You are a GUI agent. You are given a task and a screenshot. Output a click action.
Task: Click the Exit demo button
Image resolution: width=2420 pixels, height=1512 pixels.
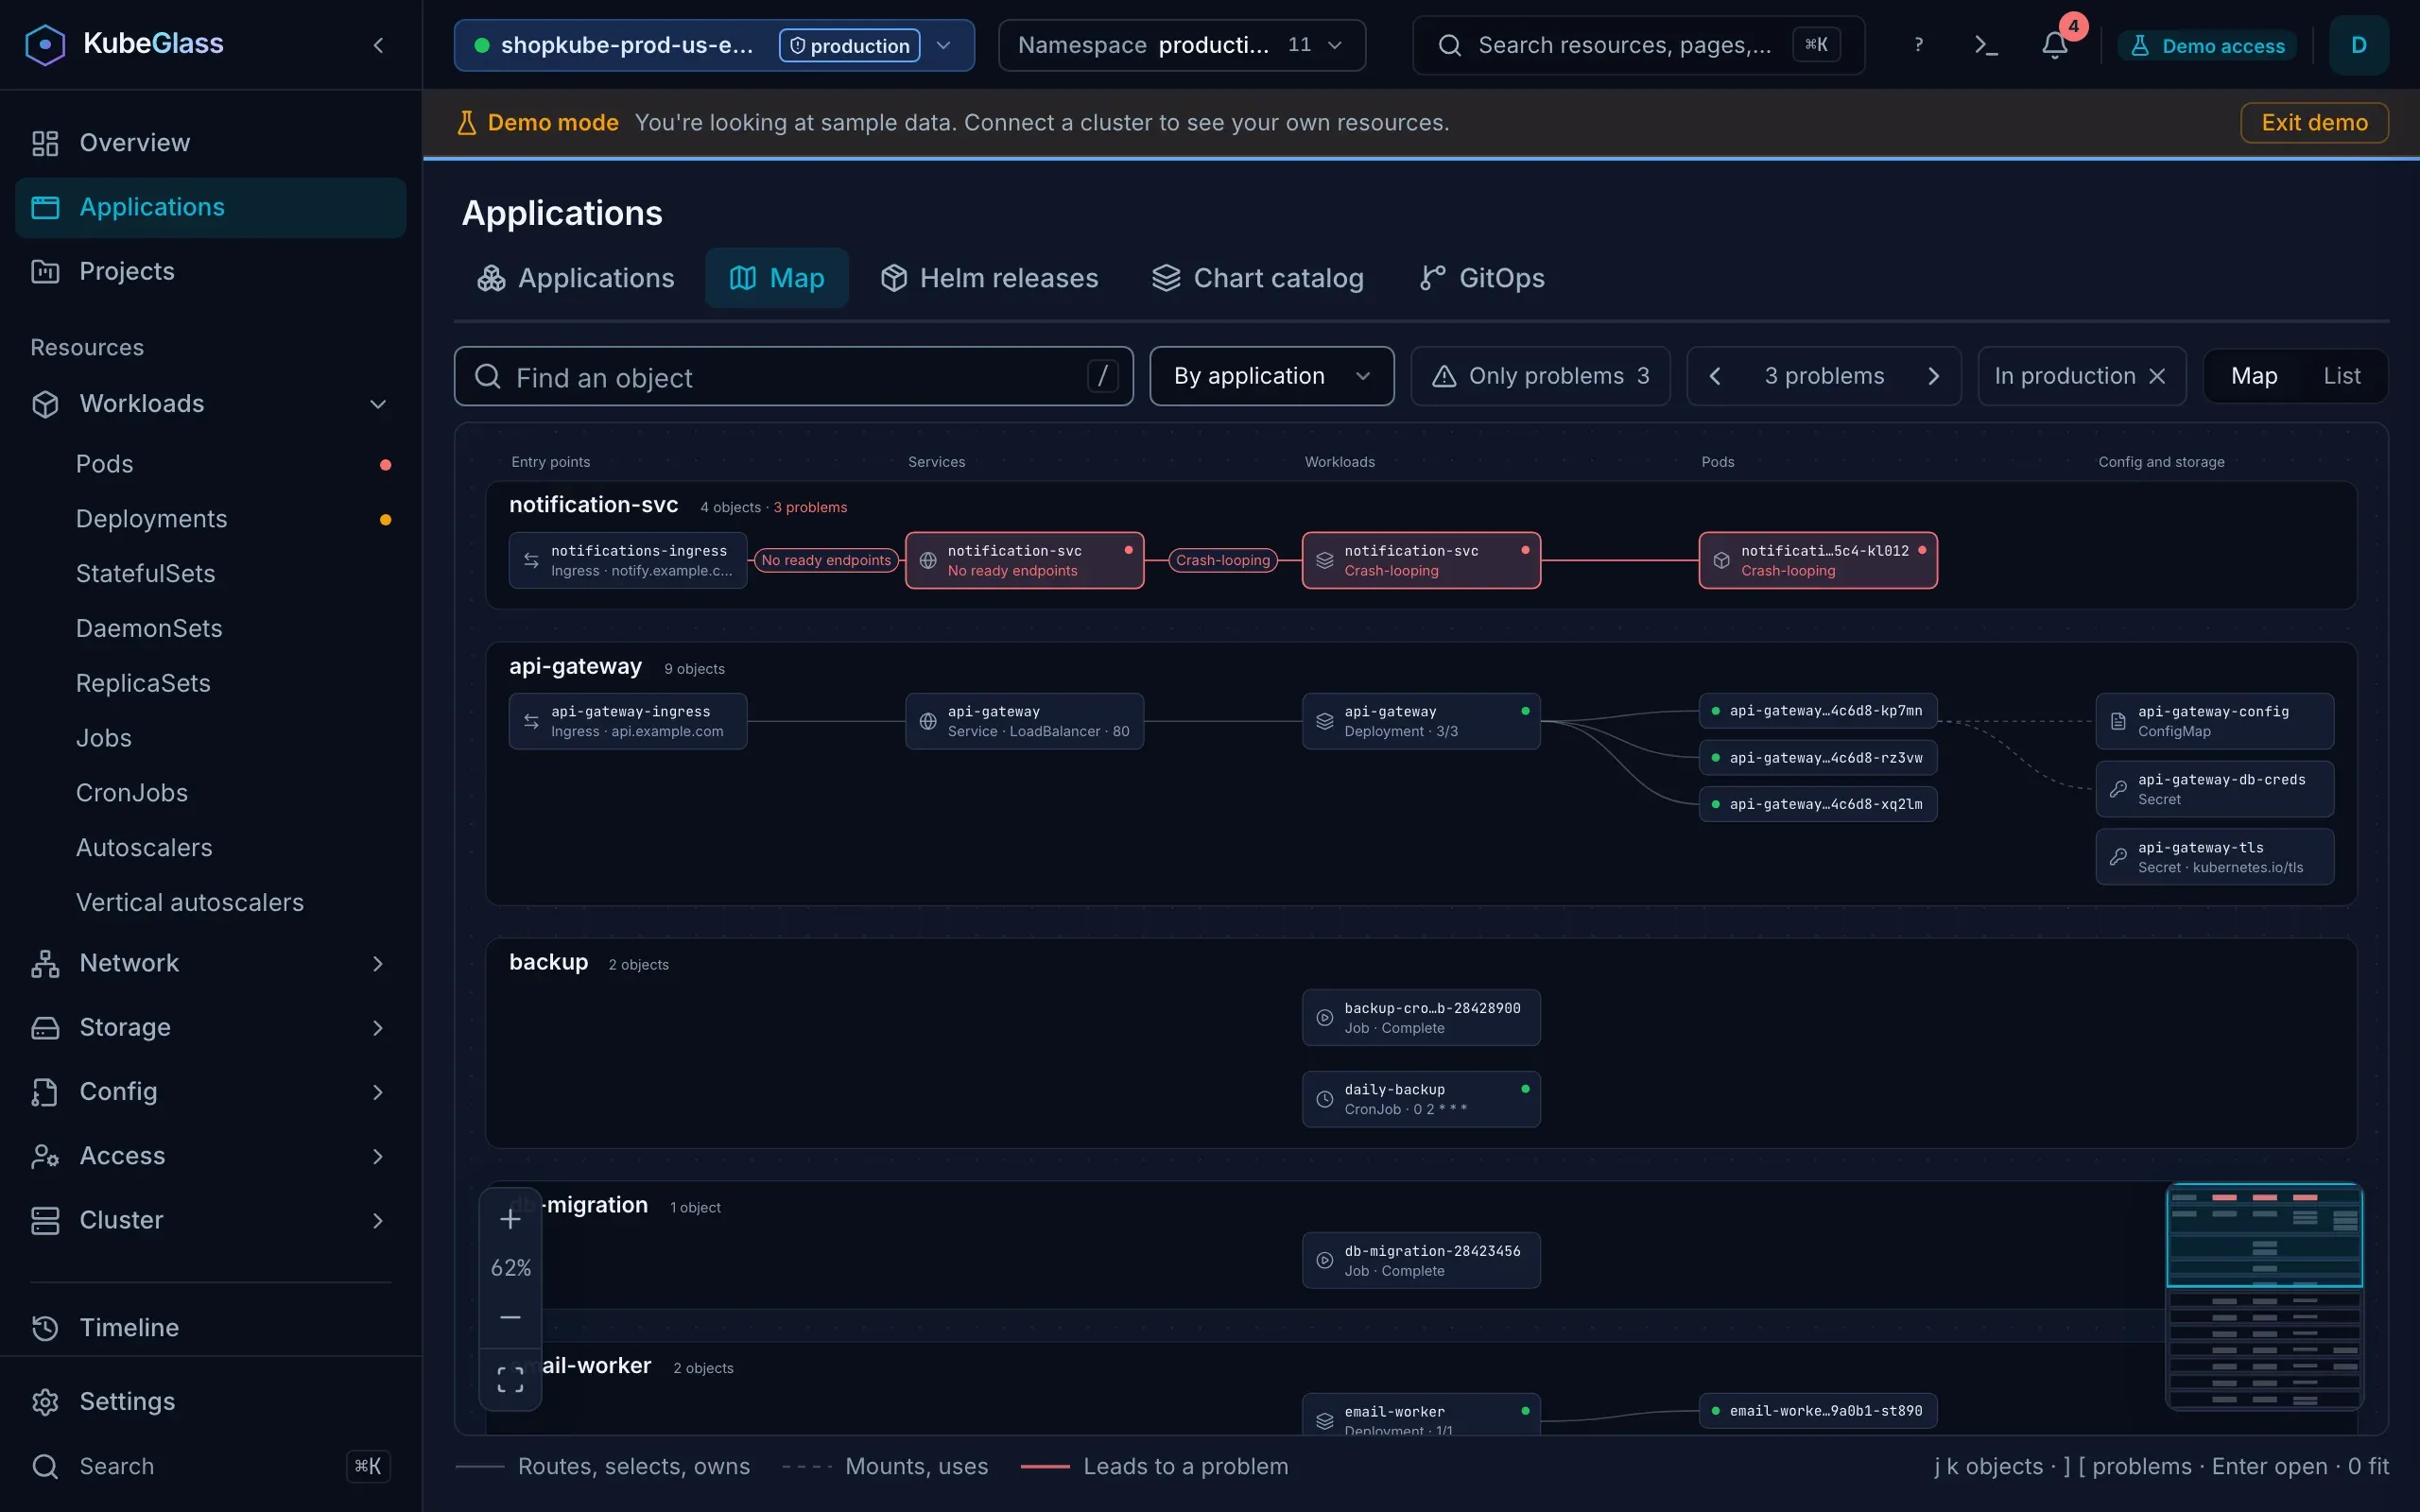coord(2314,122)
